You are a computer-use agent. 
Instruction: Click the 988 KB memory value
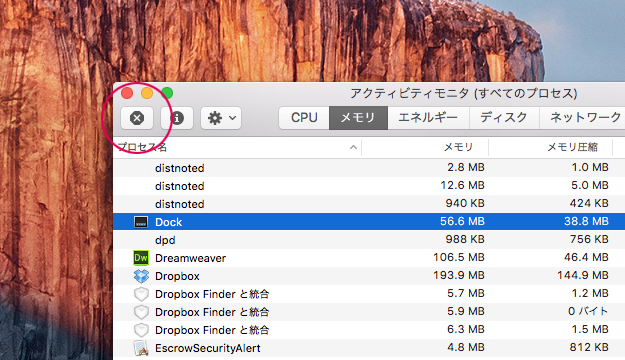tap(465, 239)
